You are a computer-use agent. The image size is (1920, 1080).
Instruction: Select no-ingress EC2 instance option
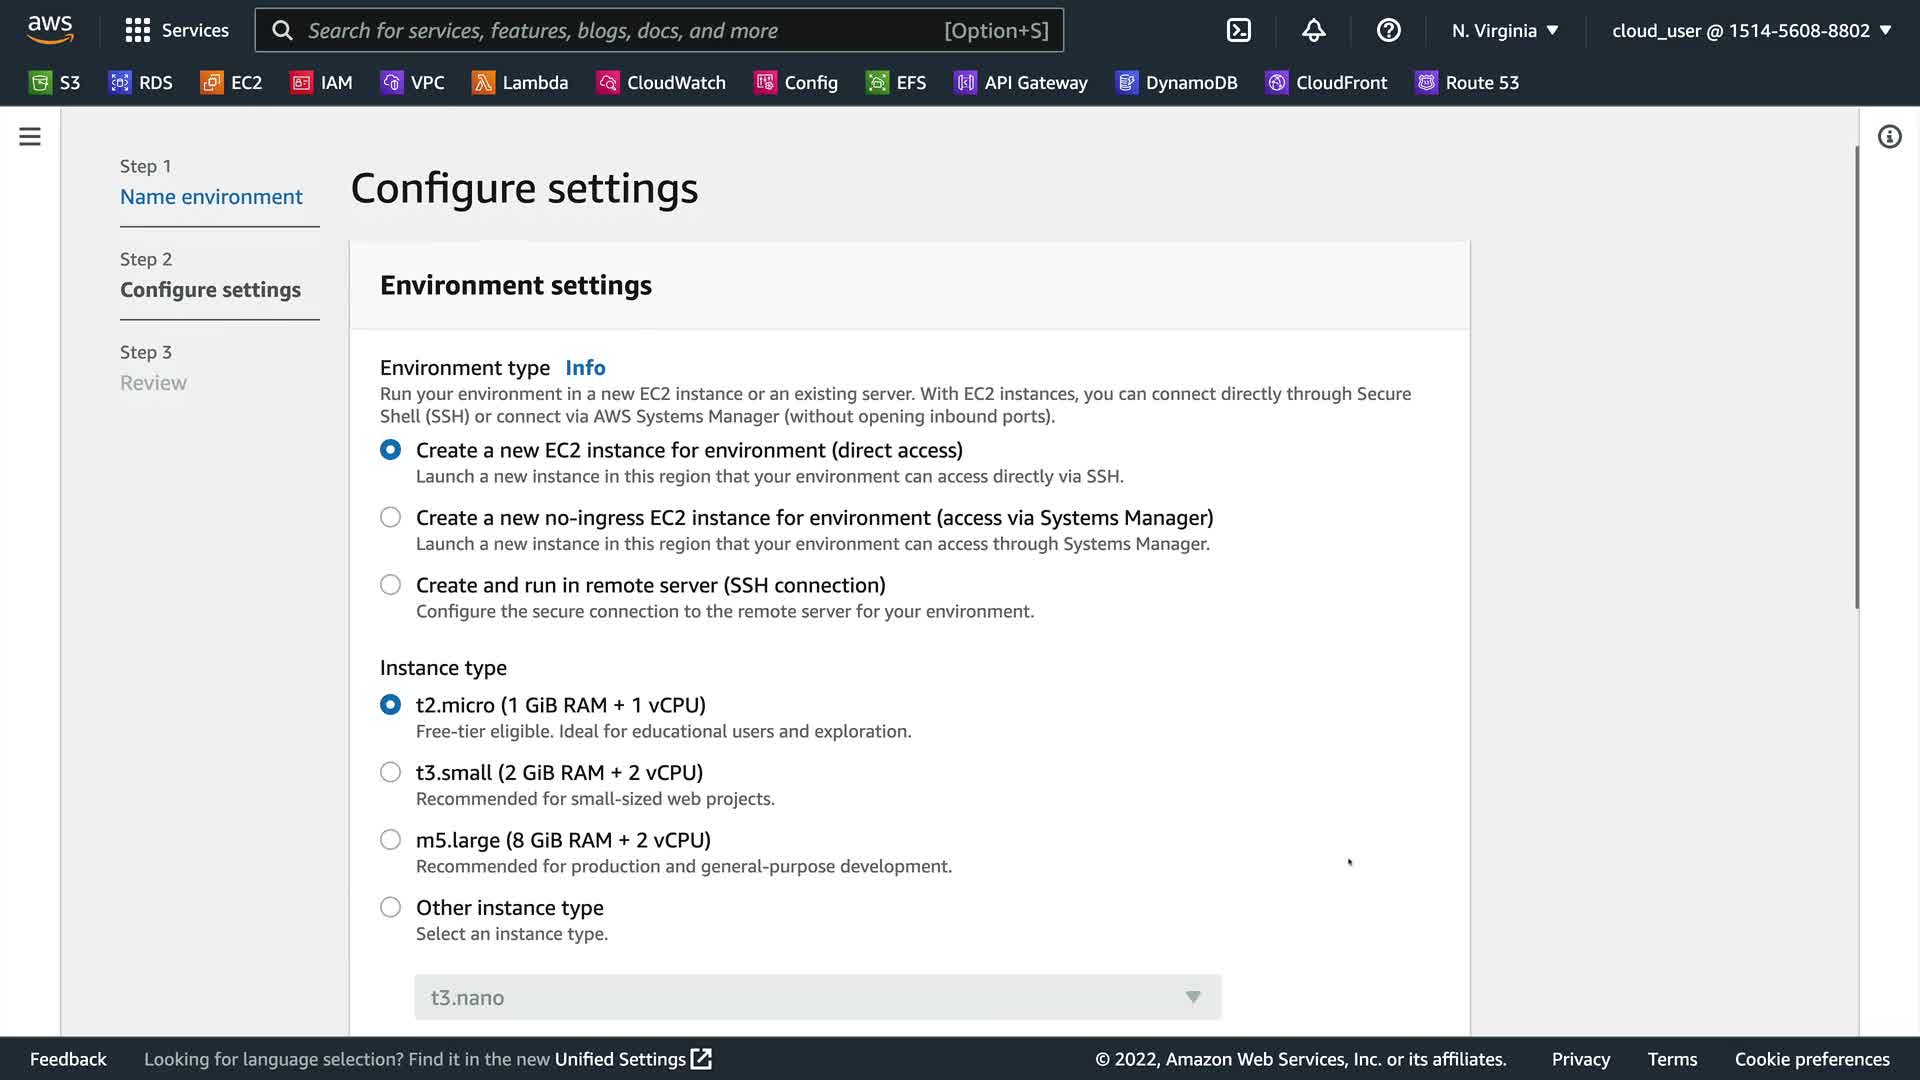tap(391, 517)
